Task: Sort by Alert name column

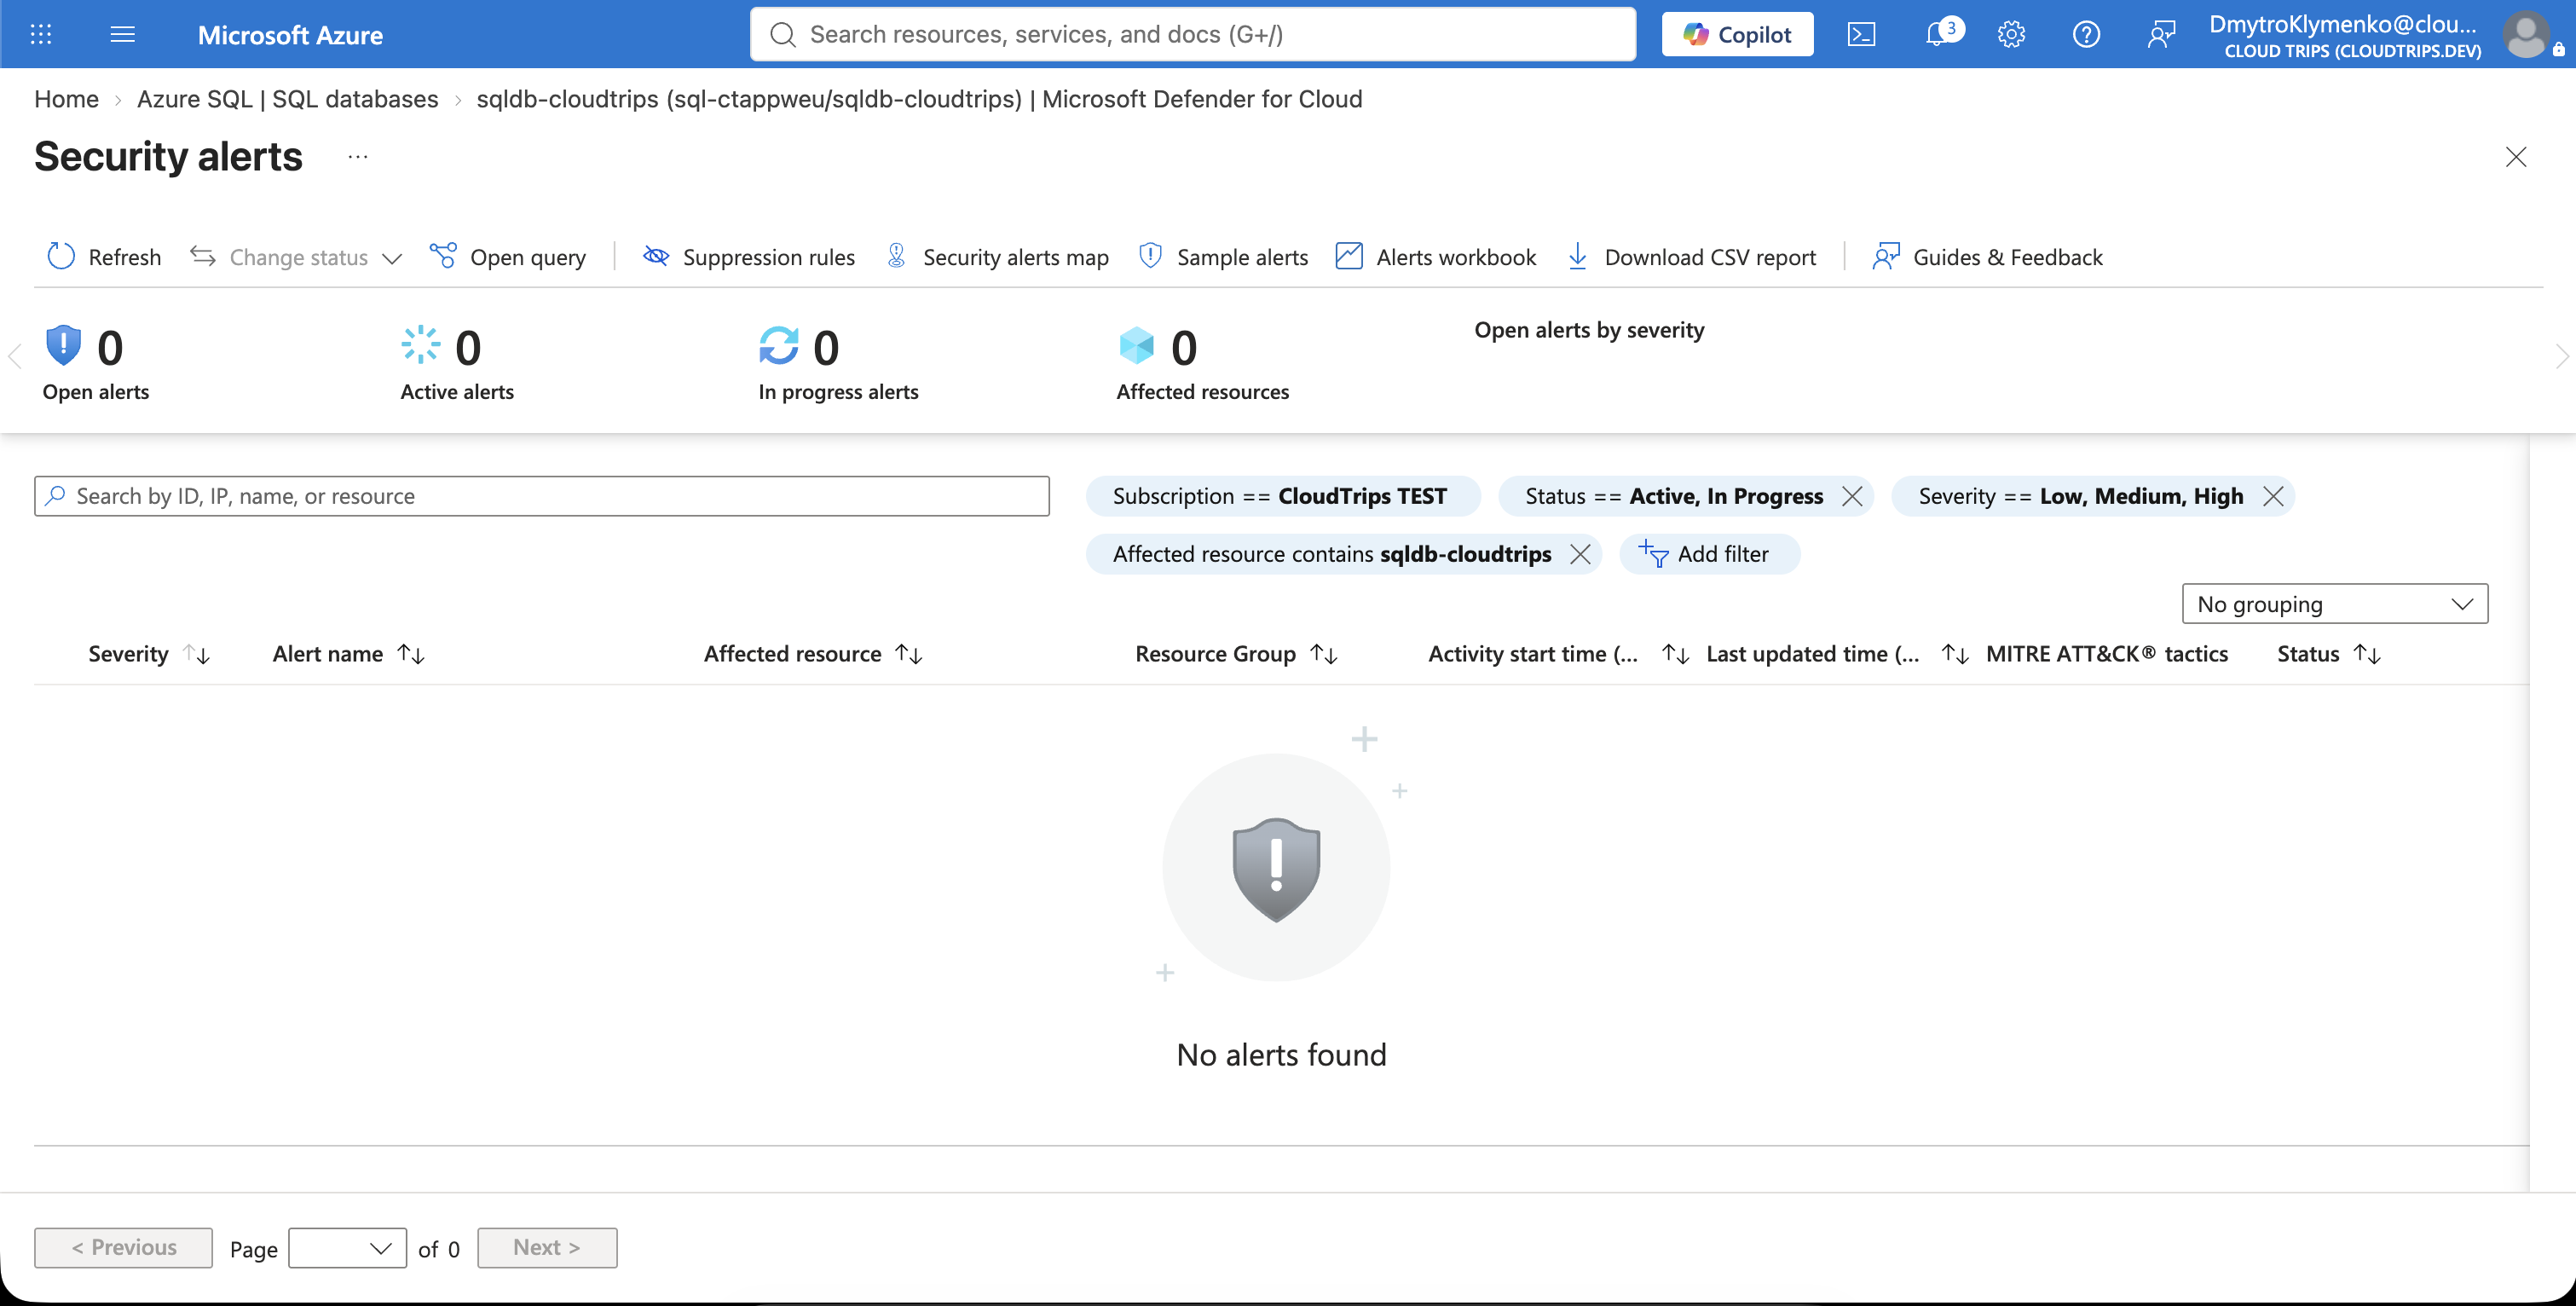Action: 349,654
